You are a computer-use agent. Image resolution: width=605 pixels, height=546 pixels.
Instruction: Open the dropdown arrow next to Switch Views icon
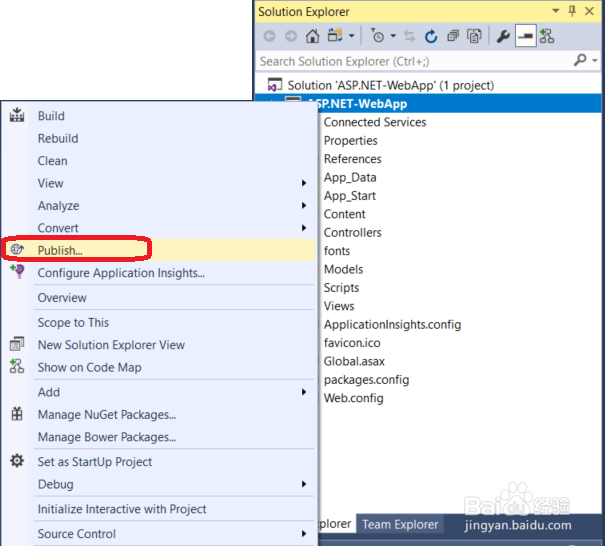click(352, 36)
